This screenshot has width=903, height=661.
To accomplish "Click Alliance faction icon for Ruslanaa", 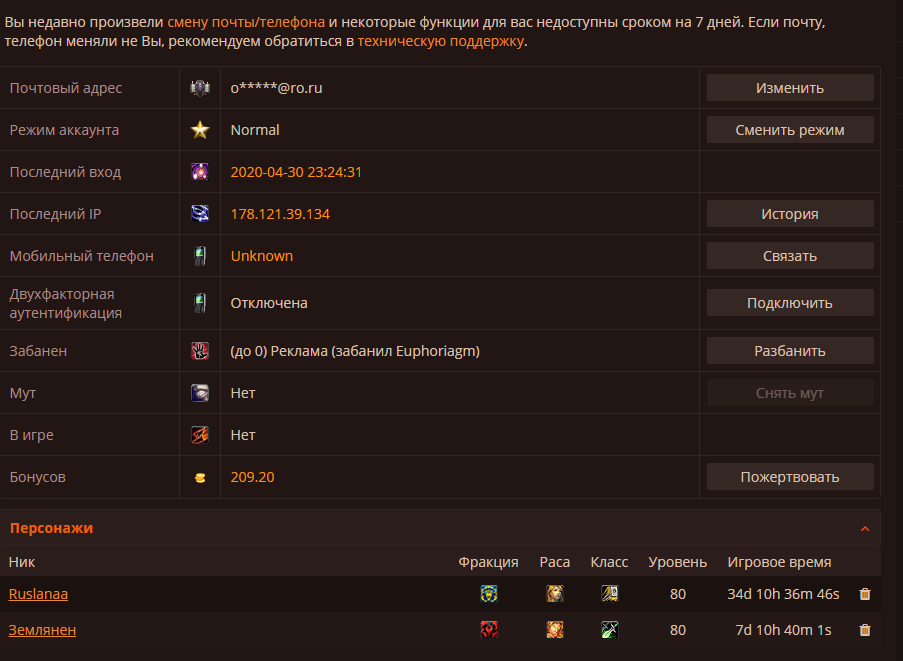I will [x=489, y=594].
